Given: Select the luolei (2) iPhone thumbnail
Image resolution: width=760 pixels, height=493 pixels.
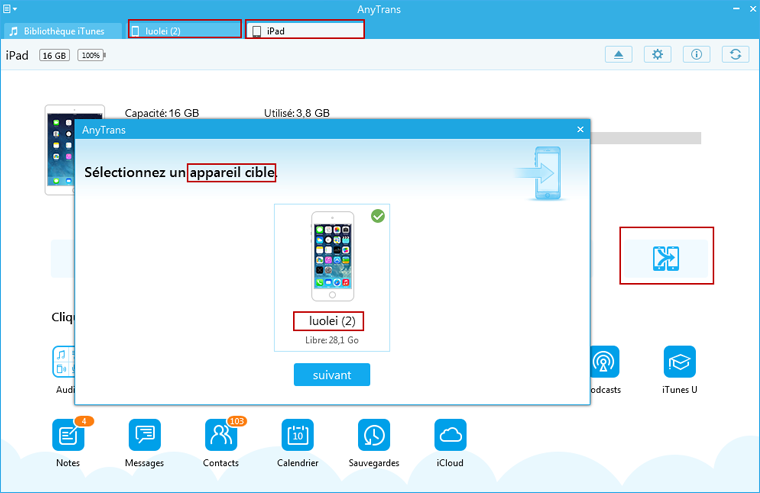Looking at the screenshot, I should (332, 256).
